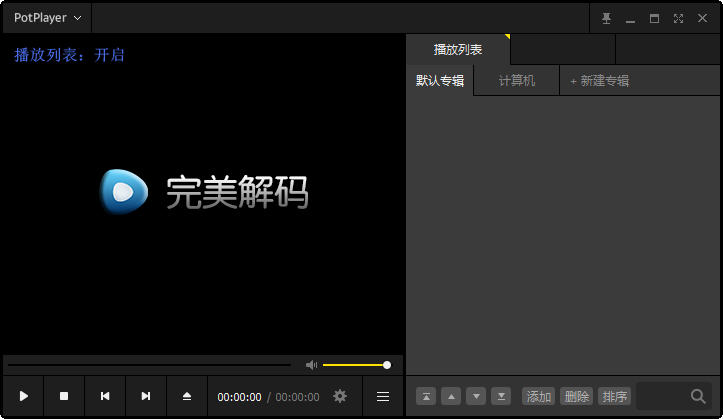Move the selected playlist item up
This screenshot has height=419, width=723.
(x=451, y=396)
